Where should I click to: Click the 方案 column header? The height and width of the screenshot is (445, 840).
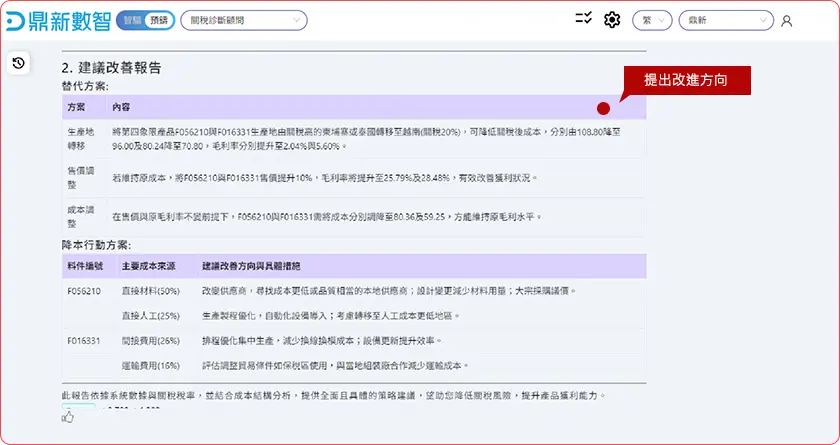pyautogui.click(x=76, y=107)
